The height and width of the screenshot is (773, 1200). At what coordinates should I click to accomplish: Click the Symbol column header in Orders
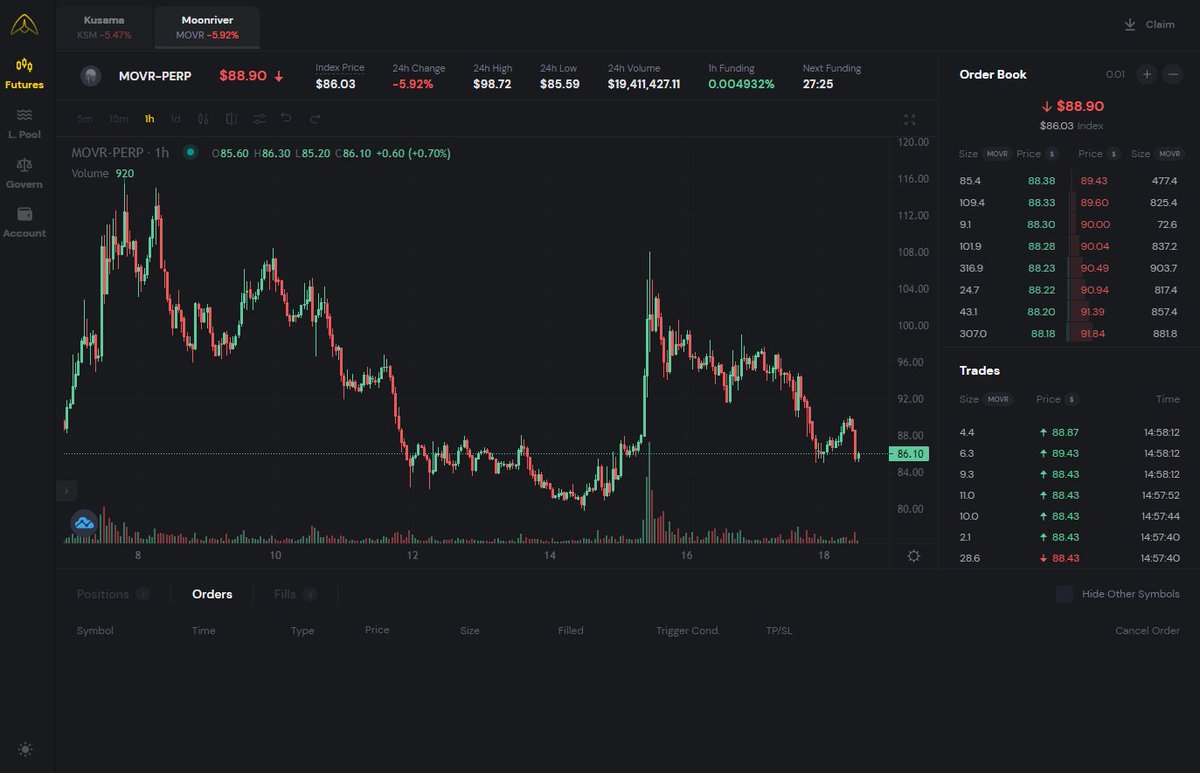tap(95, 631)
